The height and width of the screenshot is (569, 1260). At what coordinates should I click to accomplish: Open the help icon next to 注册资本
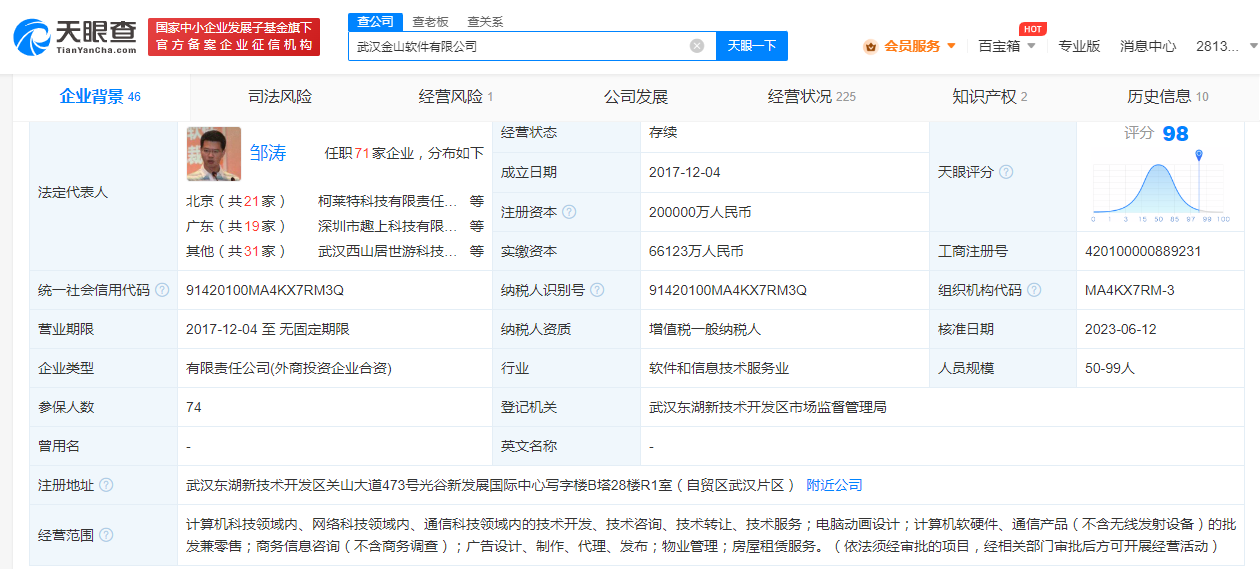[569, 212]
